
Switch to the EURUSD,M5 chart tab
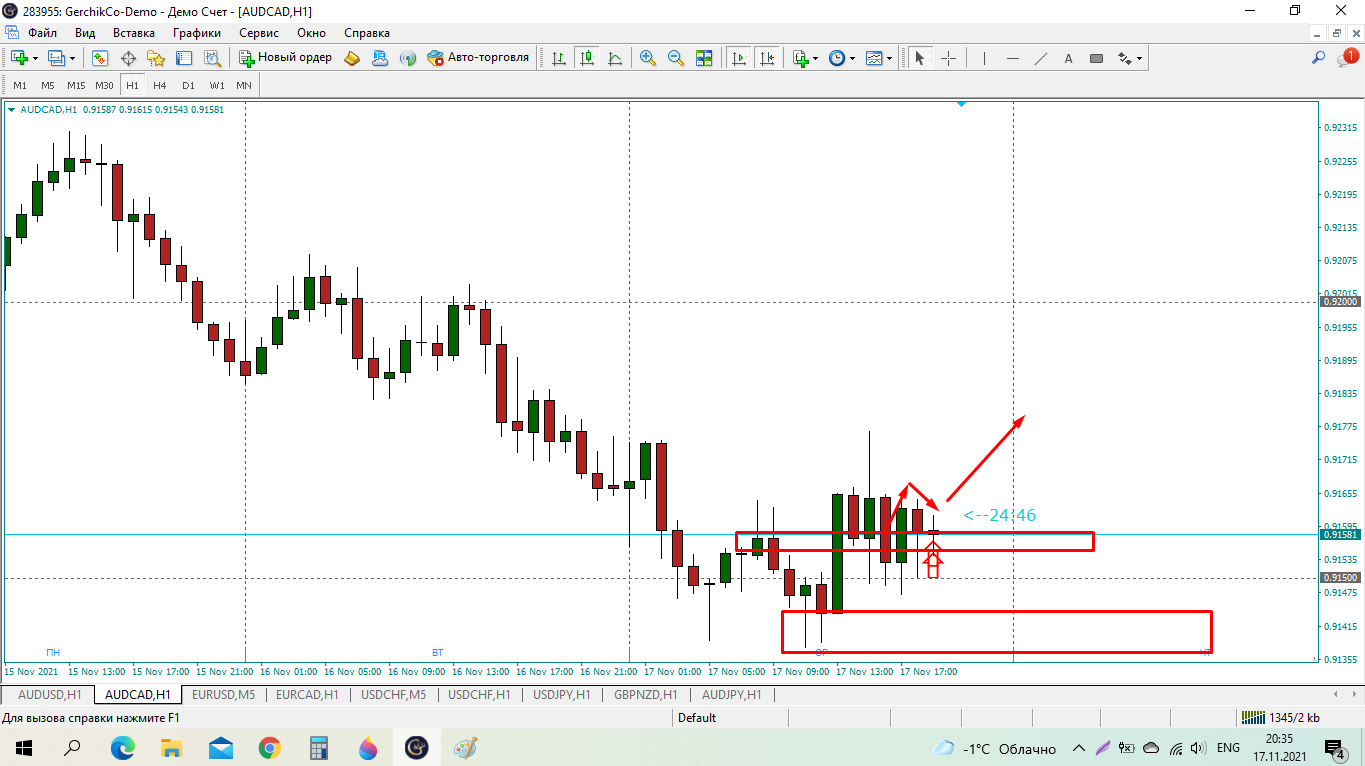pos(223,694)
